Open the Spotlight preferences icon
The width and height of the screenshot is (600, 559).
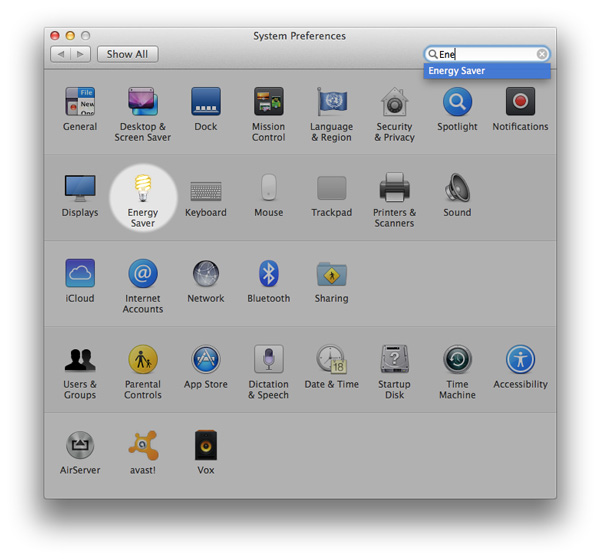pos(457,101)
